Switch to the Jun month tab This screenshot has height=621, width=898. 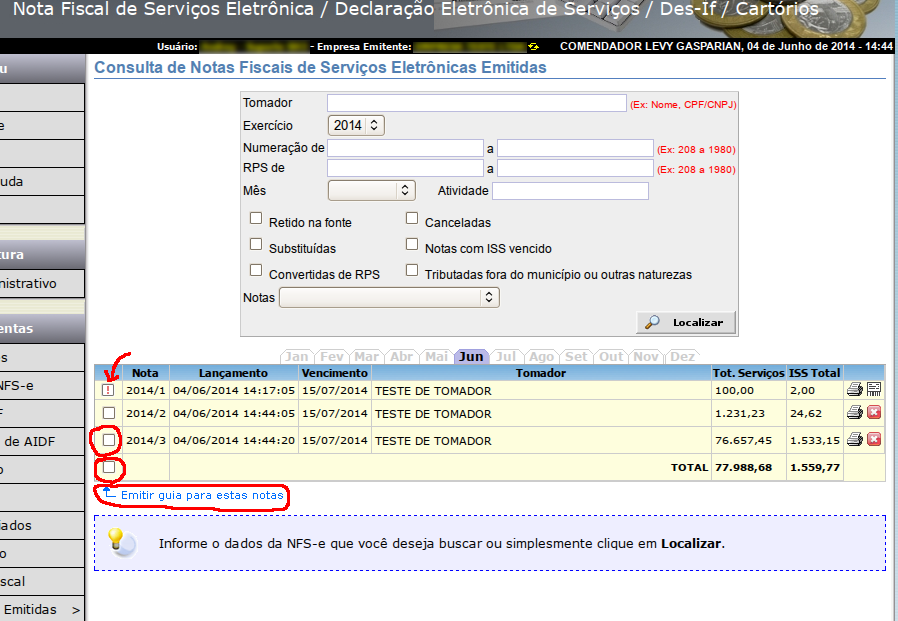[x=471, y=356]
